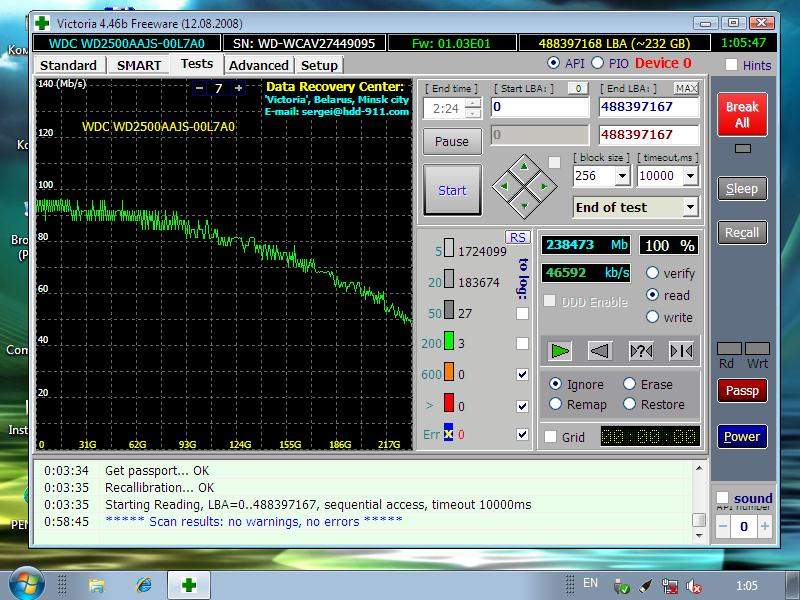Click the forward sequential scan play icon
The height and width of the screenshot is (600, 800).
[x=560, y=350]
